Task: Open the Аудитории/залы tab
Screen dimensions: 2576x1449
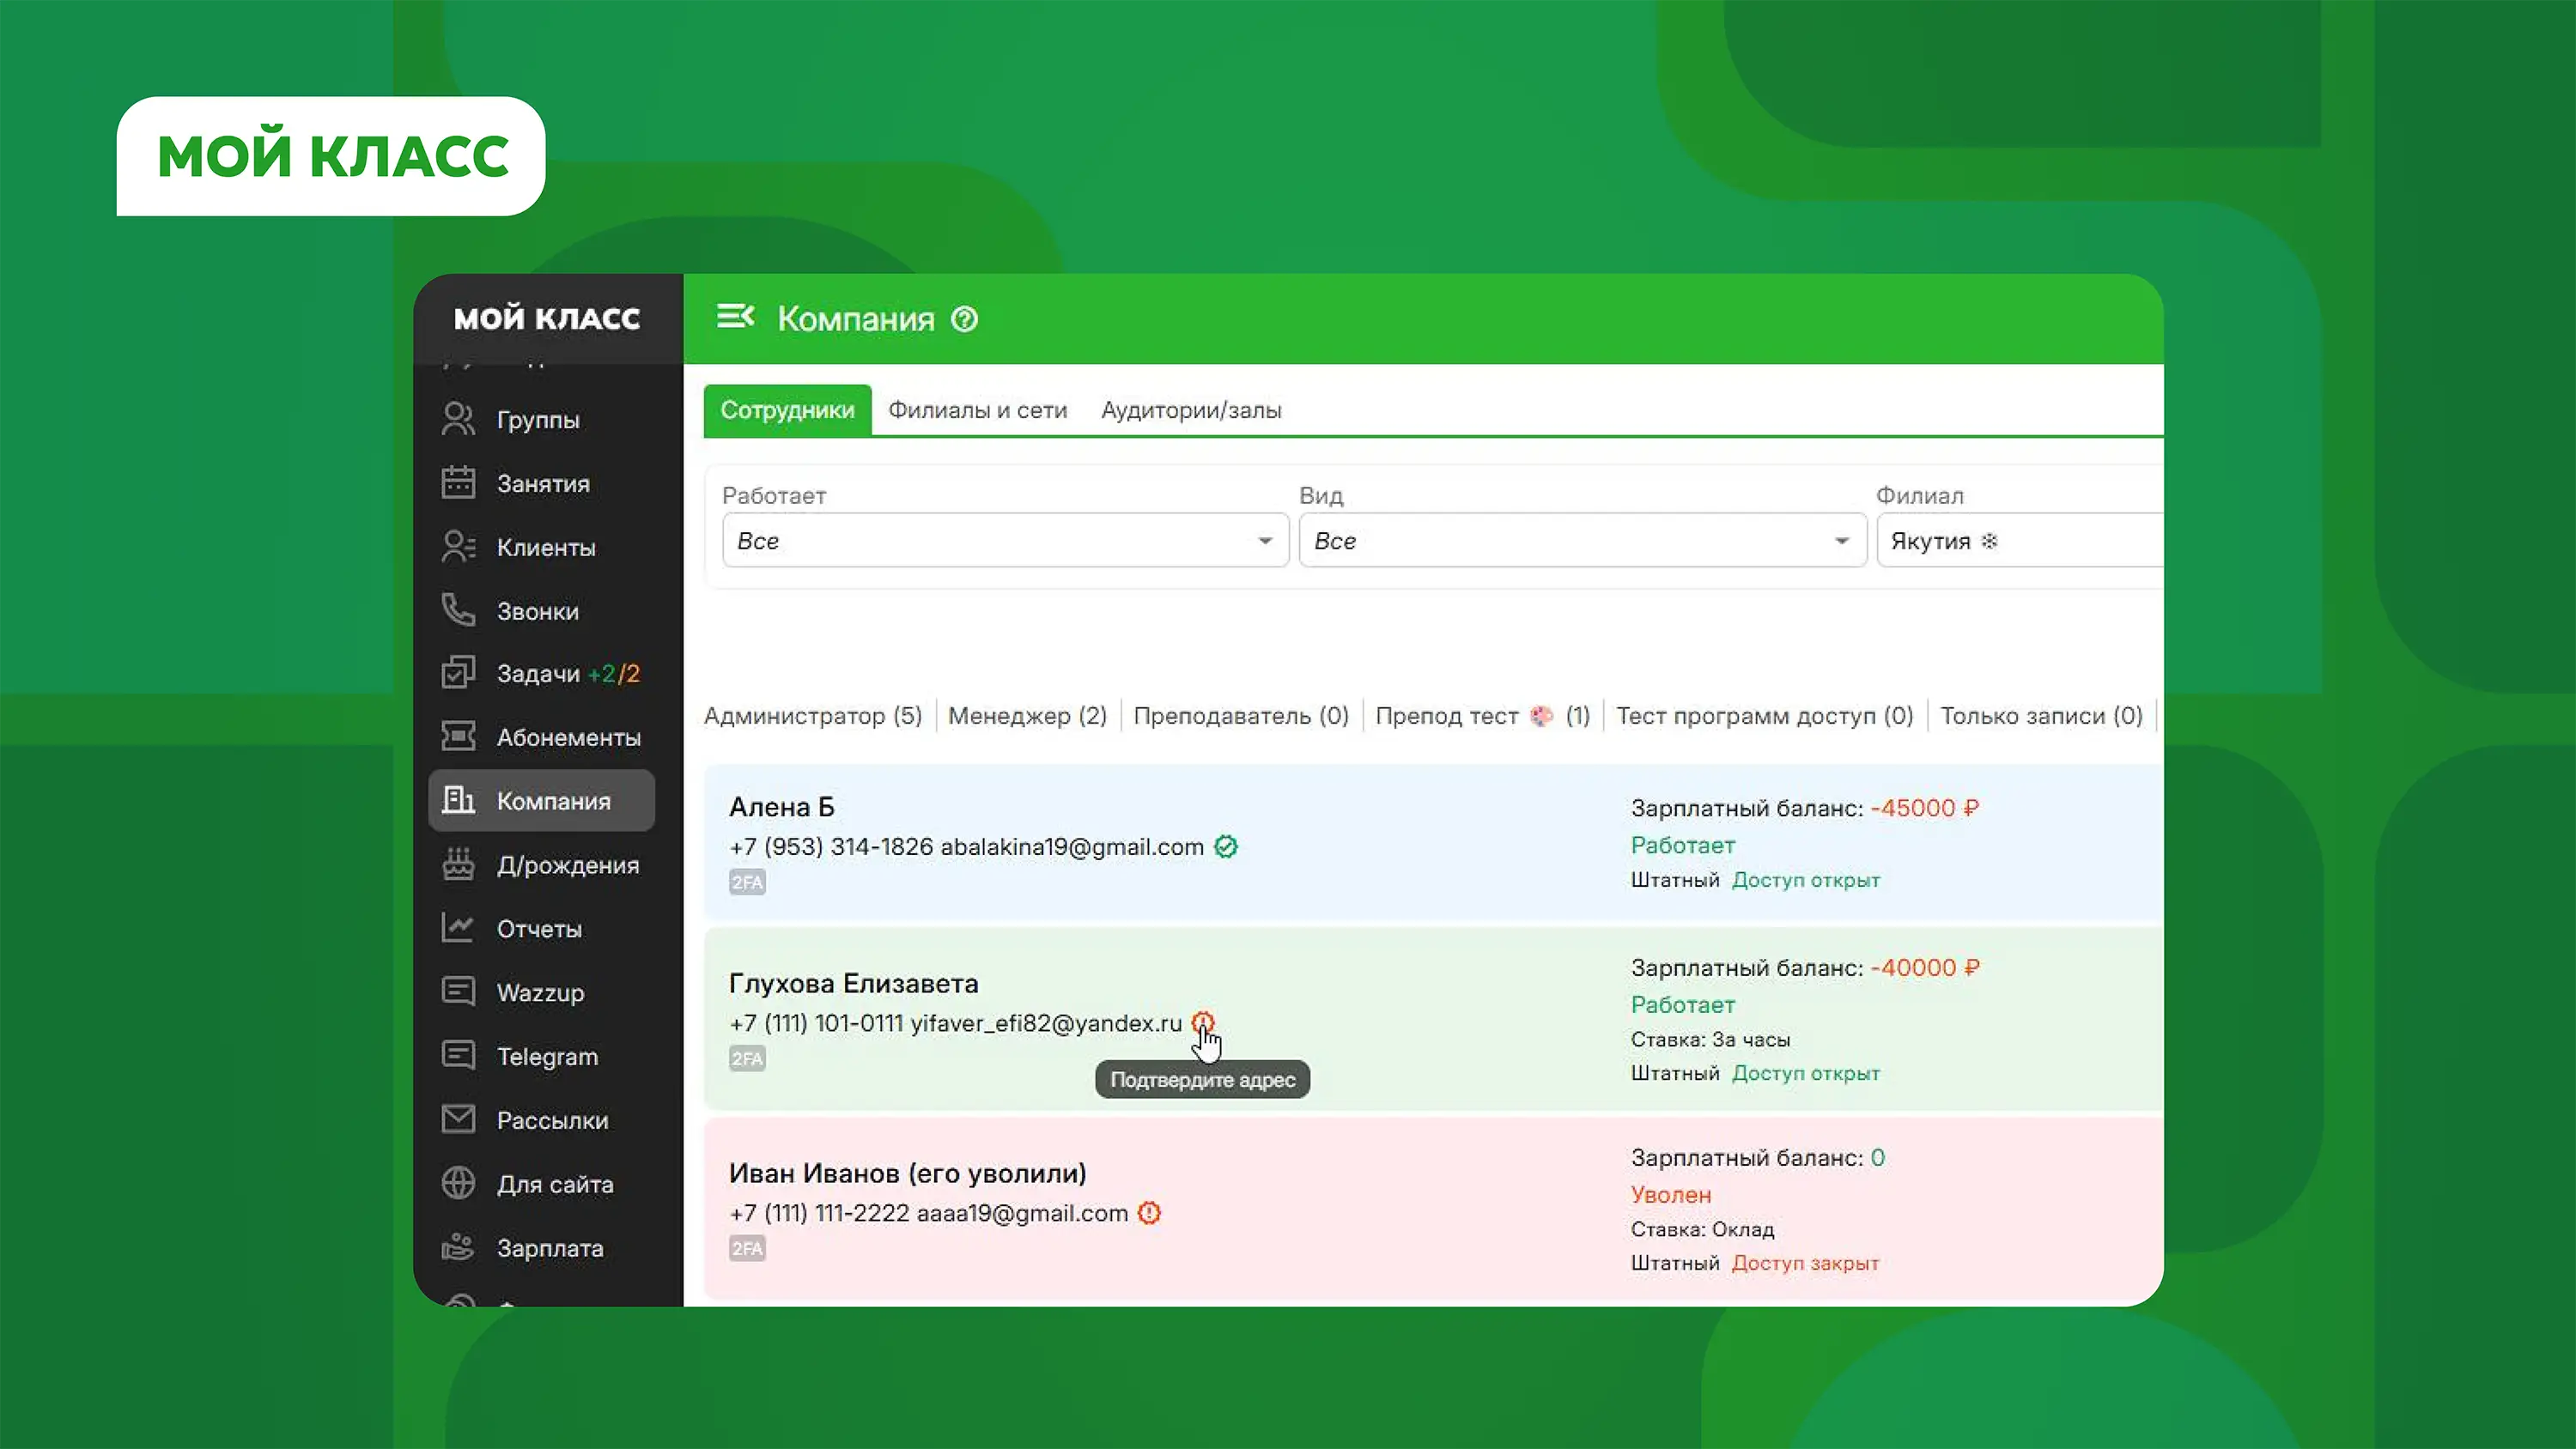Action: click(x=1190, y=410)
